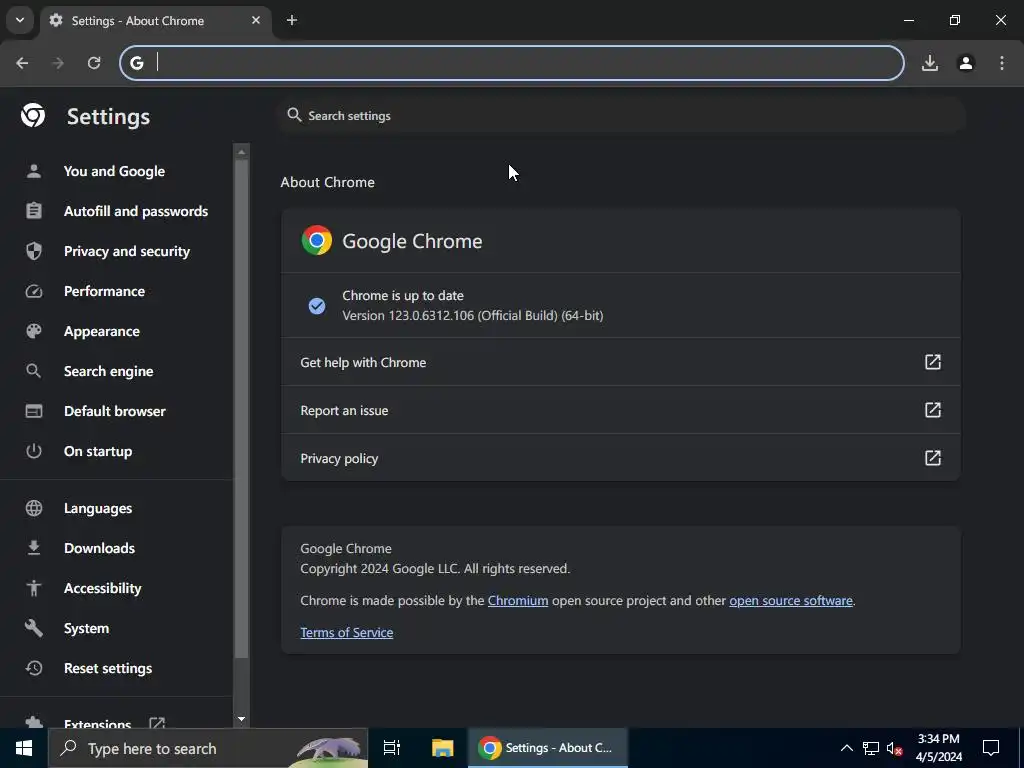
Task: Click the taskbar Type here to search box
Action: point(208,748)
